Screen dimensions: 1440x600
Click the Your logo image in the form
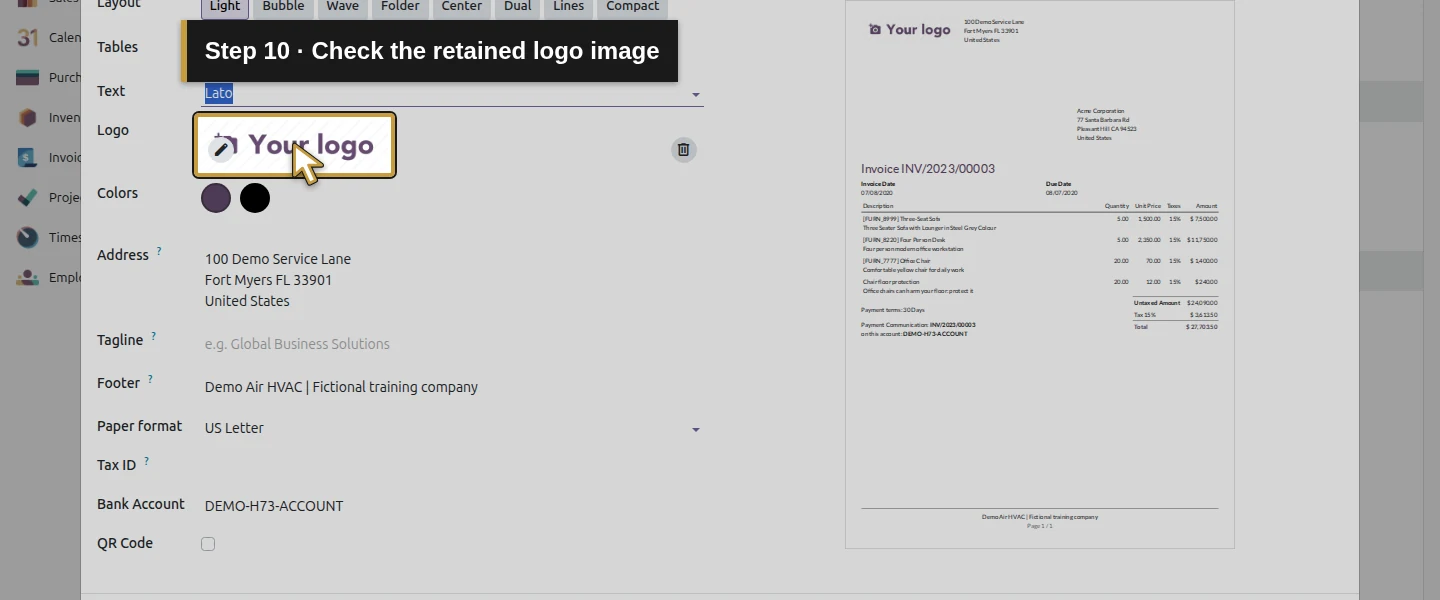pos(295,145)
